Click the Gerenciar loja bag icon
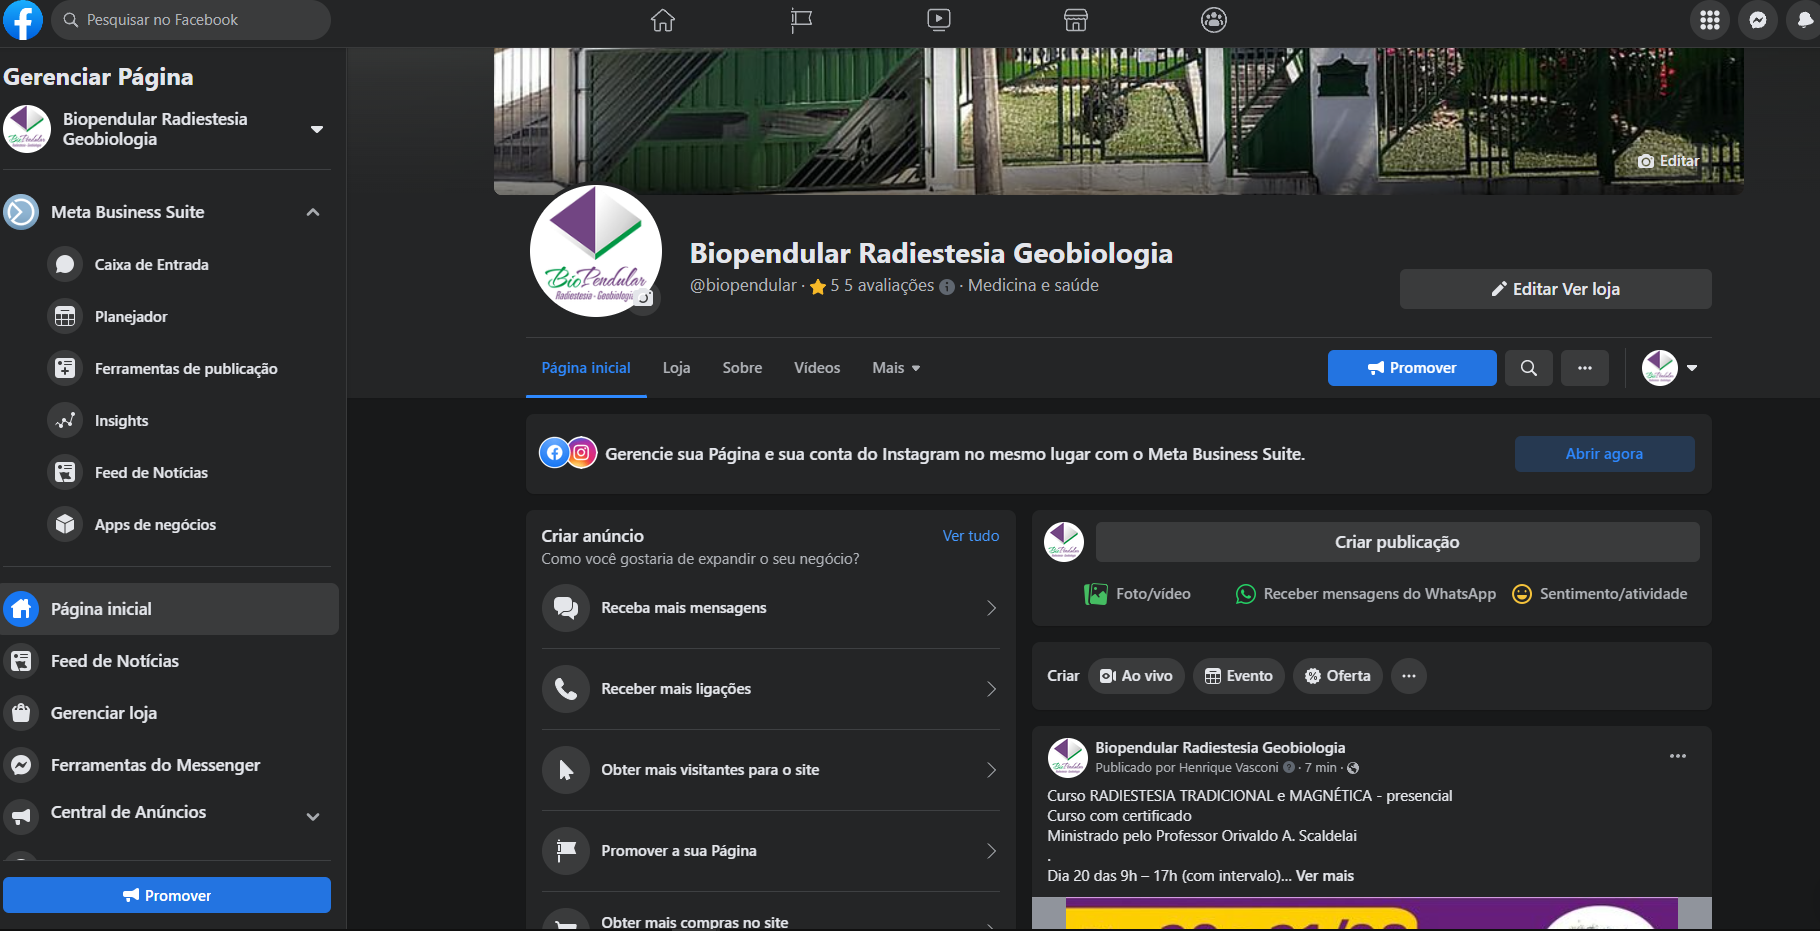The image size is (1820, 931). pyautogui.click(x=21, y=713)
